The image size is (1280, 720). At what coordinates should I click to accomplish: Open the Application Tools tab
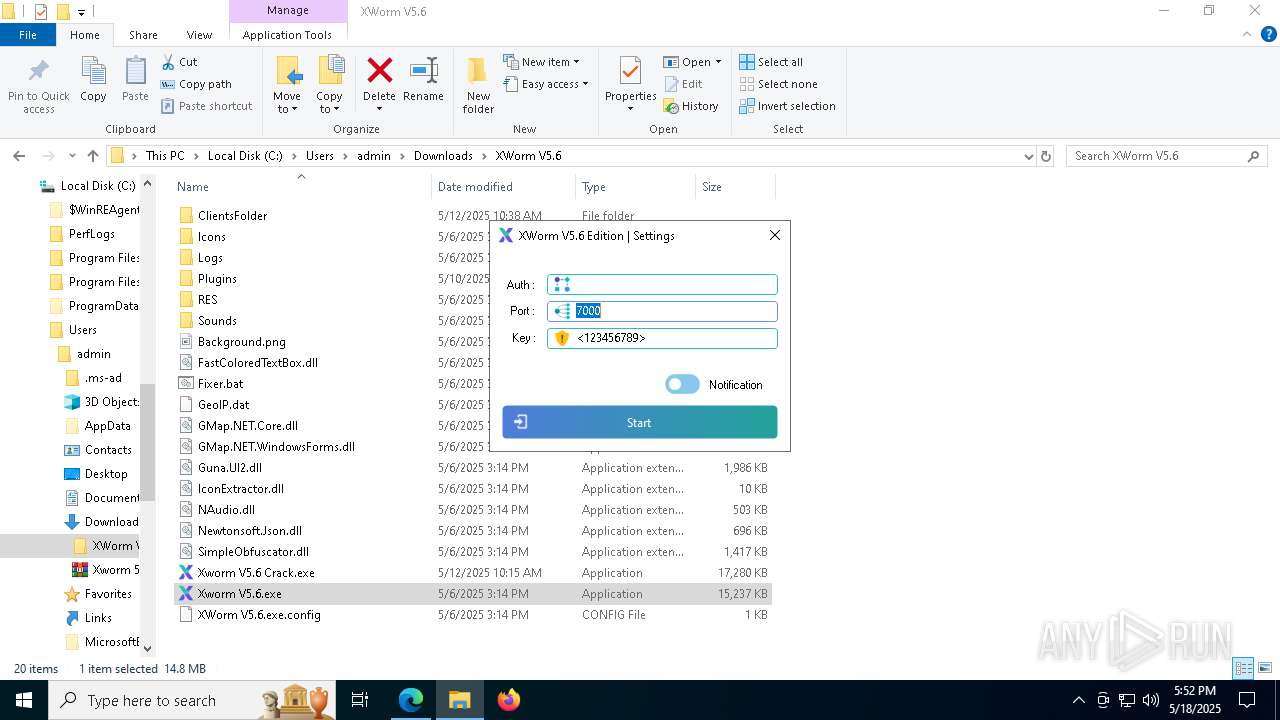(x=287, y=35)
